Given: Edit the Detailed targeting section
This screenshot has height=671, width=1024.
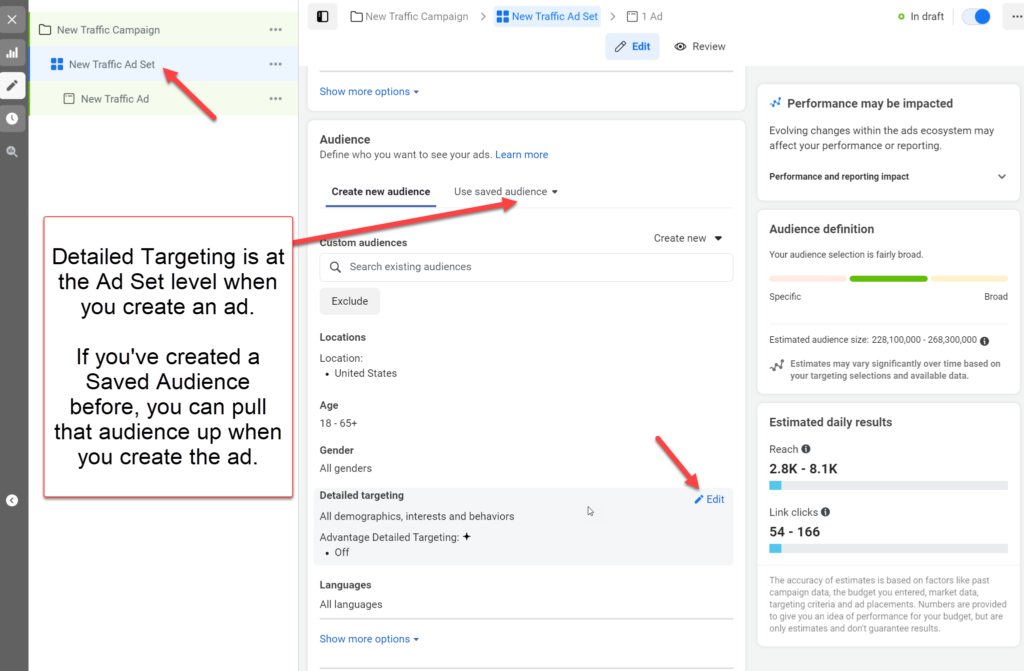Looking at the screenshot, I should pos(709,499).
